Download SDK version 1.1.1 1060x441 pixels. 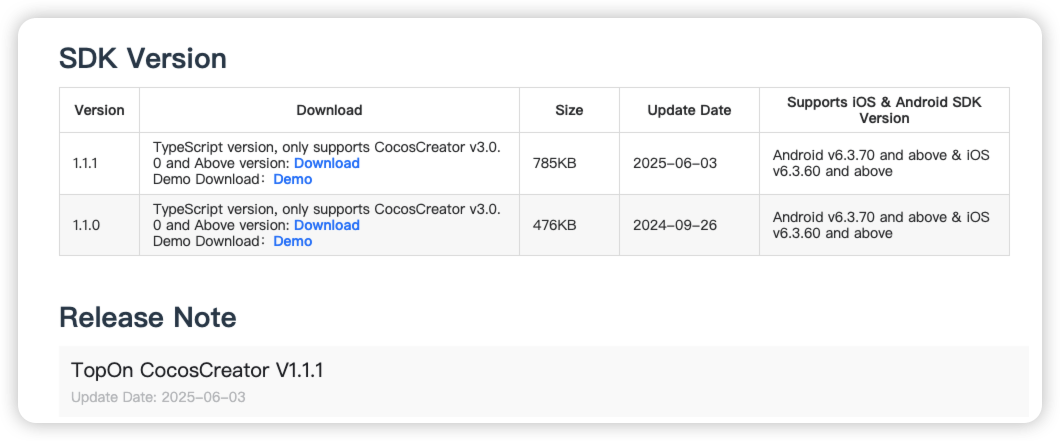pos(327,163)
